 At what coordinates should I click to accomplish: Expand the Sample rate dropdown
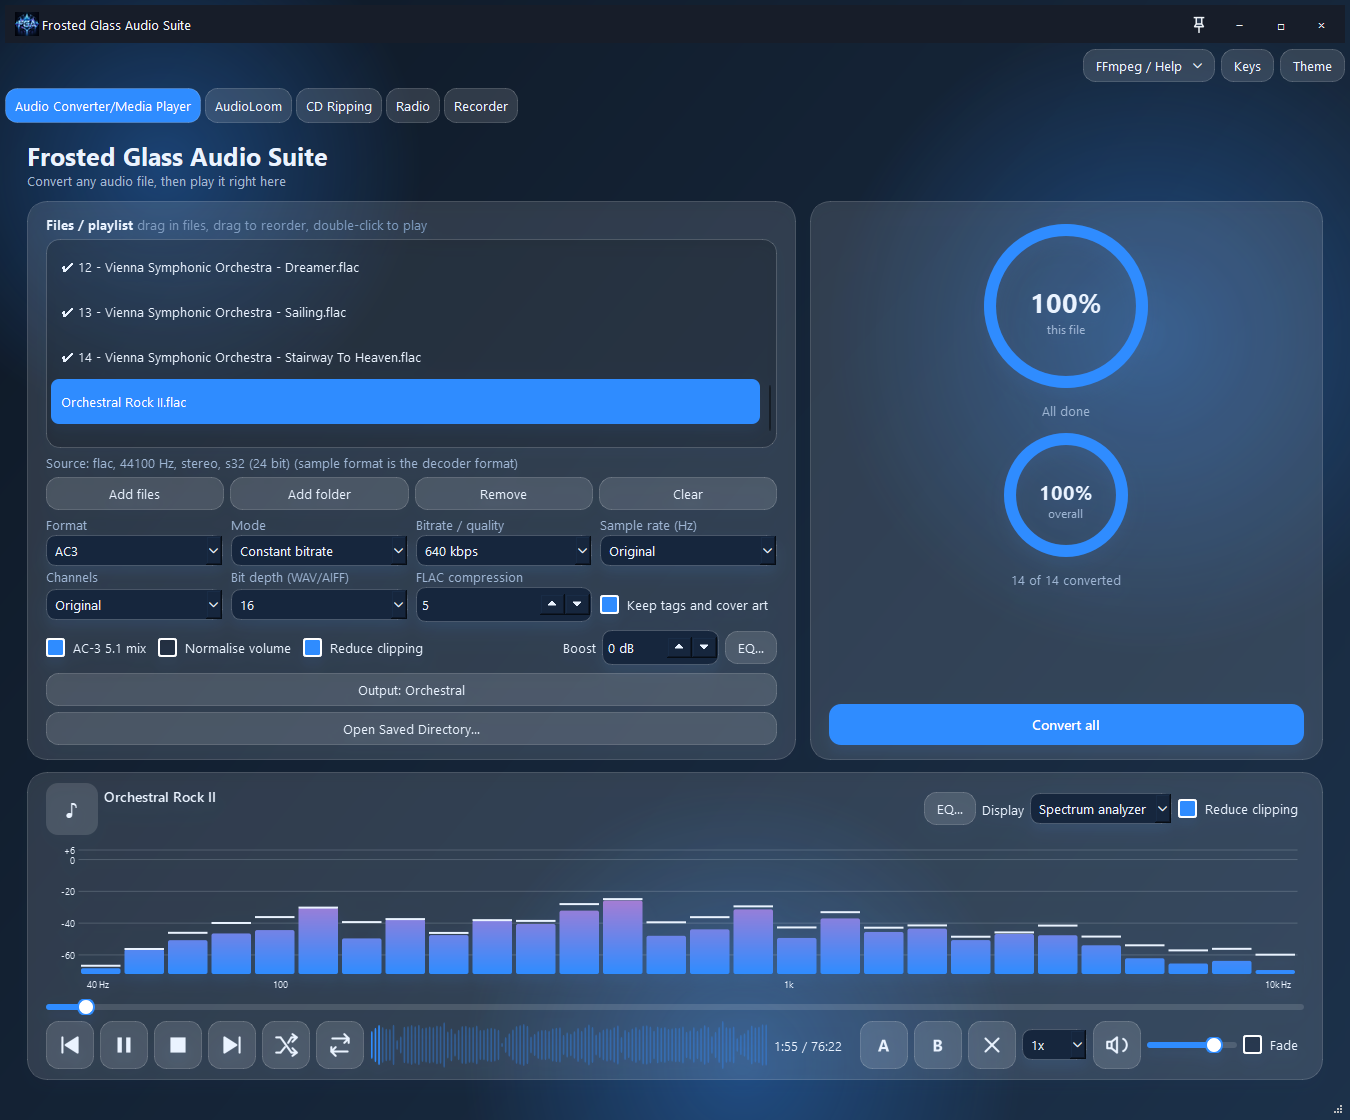[x=688, y=551]
